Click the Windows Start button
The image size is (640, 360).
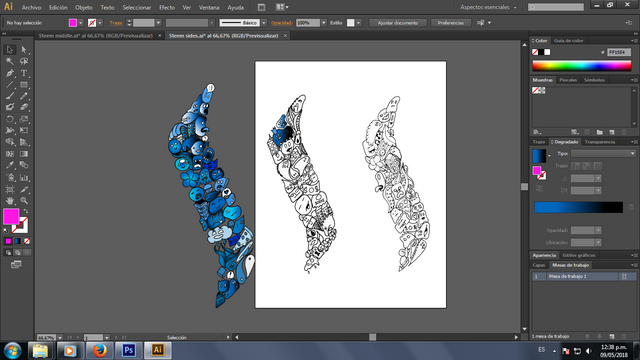12,351
